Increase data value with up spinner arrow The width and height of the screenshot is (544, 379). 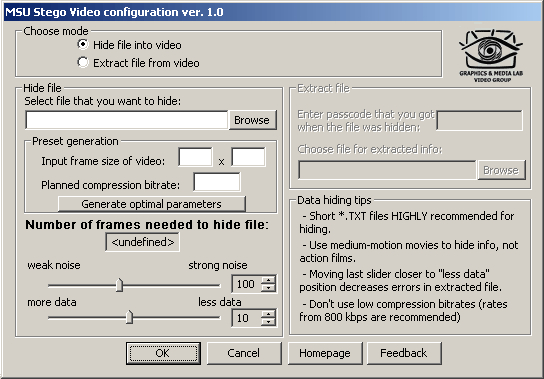[268, 313]
